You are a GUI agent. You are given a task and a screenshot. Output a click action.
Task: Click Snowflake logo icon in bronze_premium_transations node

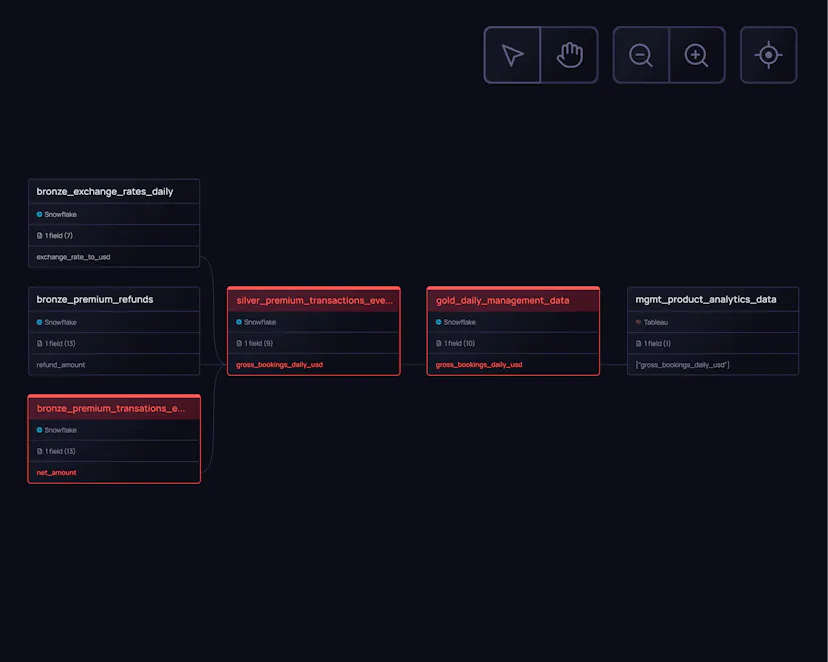click(39, 430)
